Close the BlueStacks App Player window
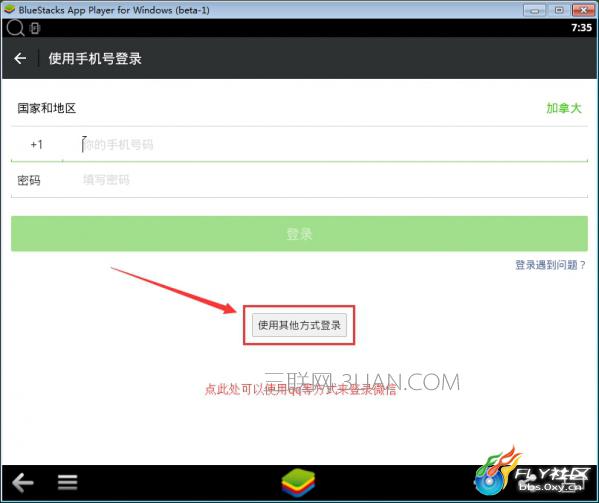599x503 pixels. point(583,10)
